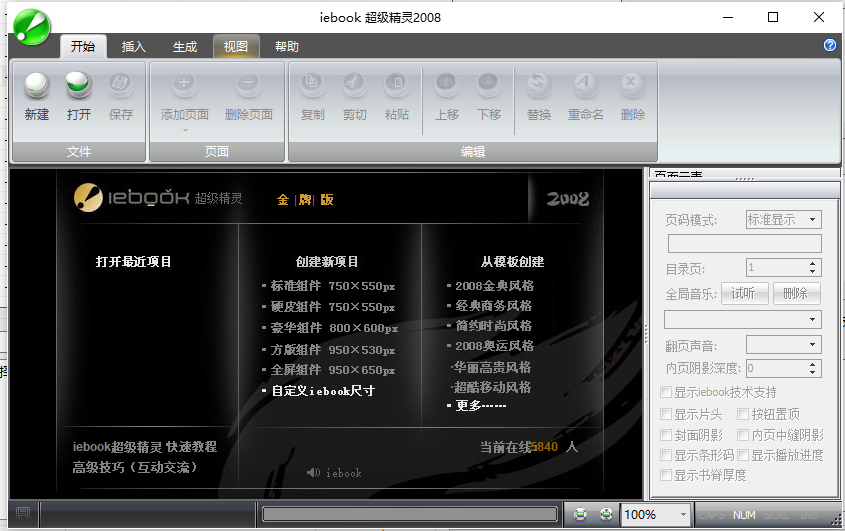Image resolution: width=845 pixels, height=531 pixels.
Task: Select 自定义iebook尺寸 link
Action: pyautogui.click(x=323, y=391)
